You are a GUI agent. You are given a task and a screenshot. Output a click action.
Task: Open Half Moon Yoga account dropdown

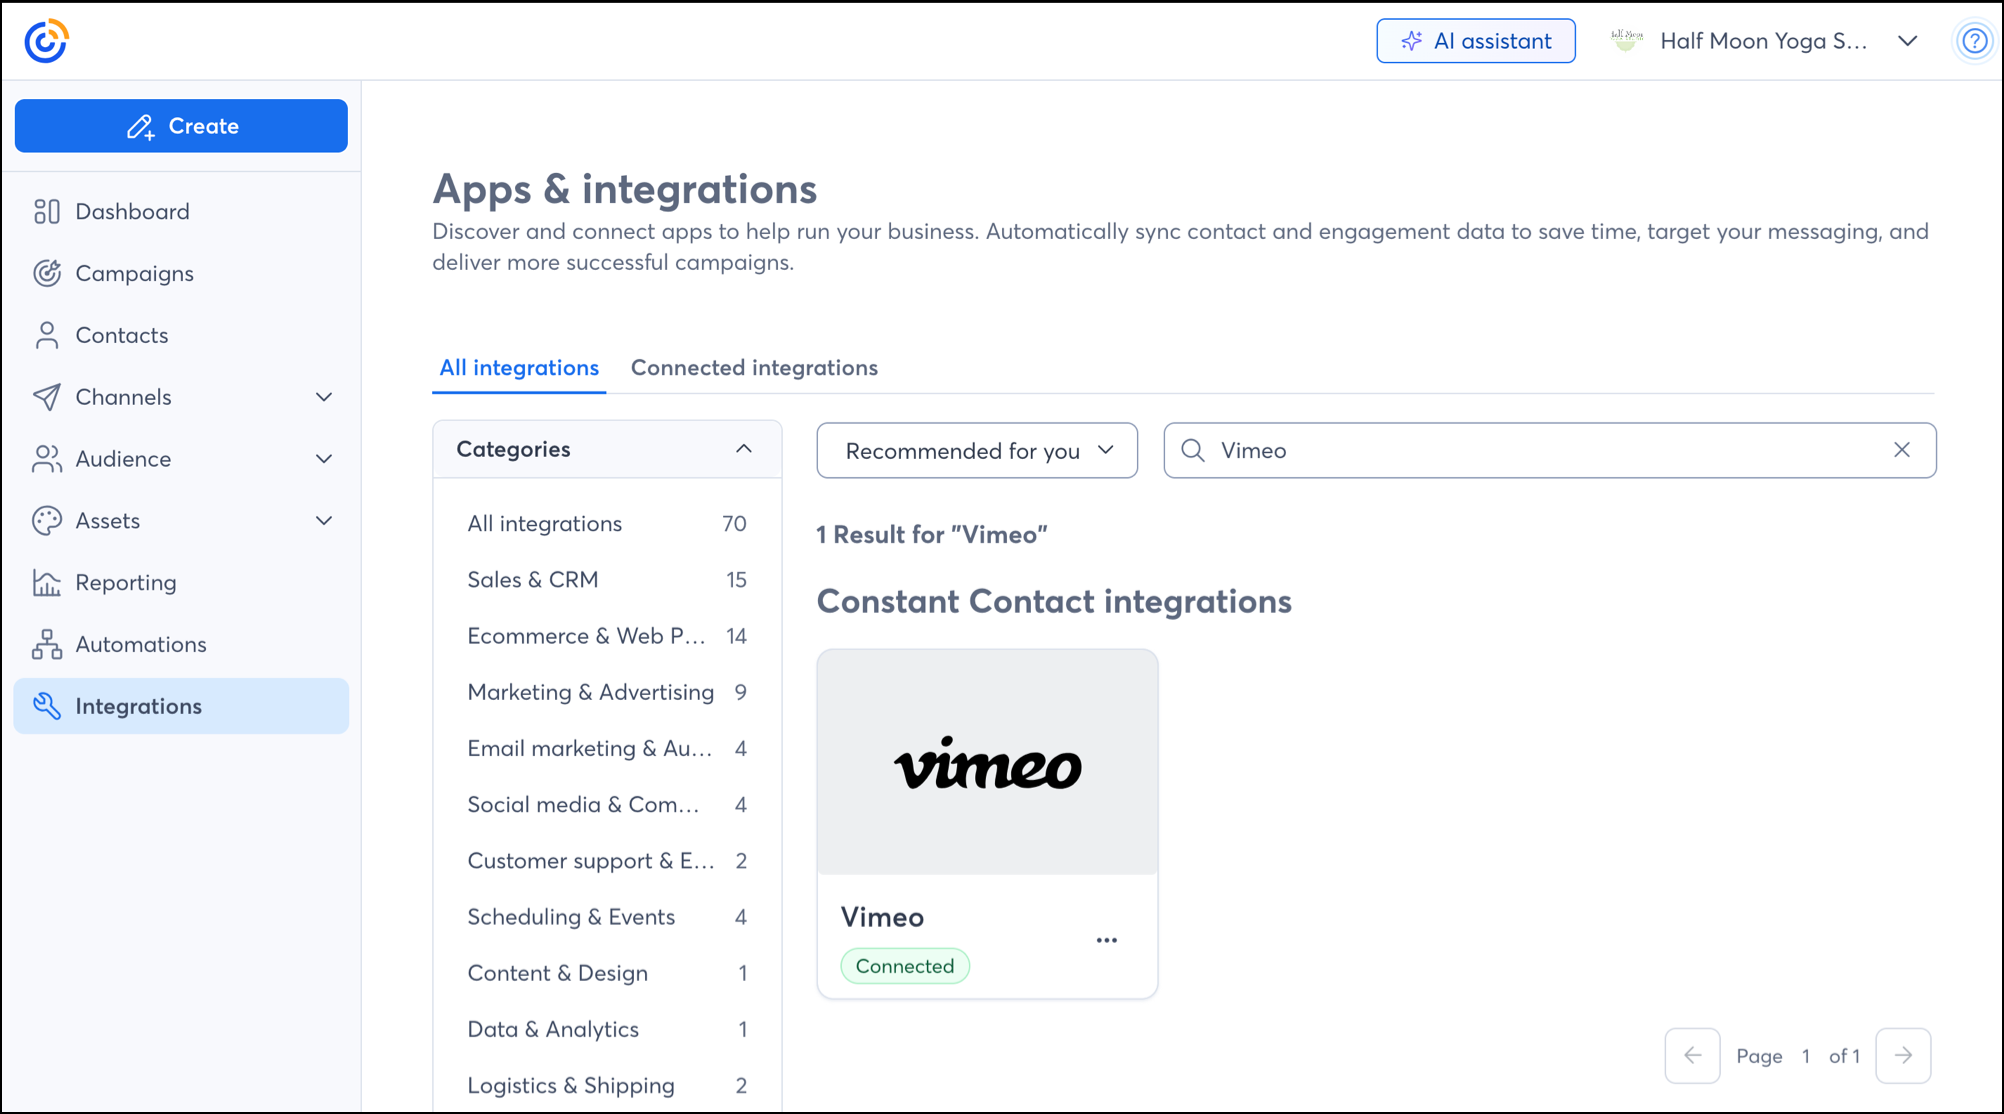coord(1907,41)
